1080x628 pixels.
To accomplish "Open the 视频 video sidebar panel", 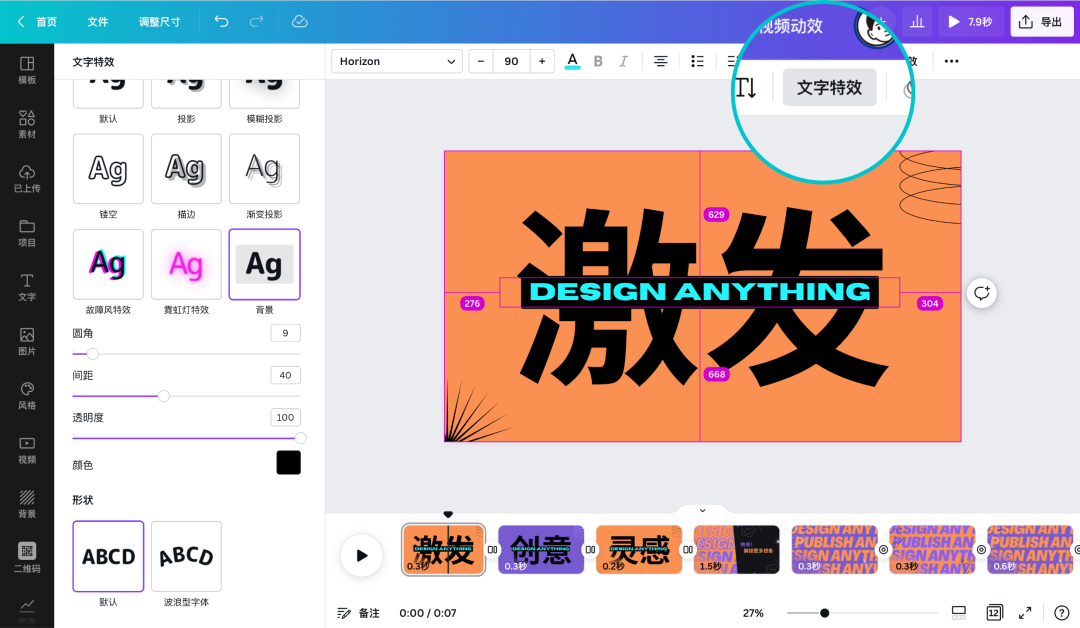I will click(x=27, y=450).
